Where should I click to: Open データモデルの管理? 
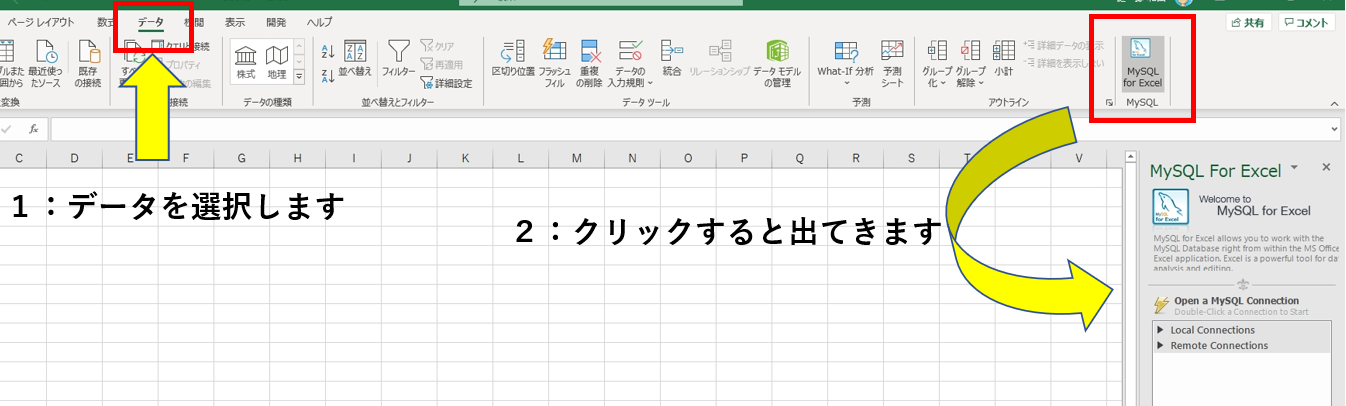click(x=777, y=64)
